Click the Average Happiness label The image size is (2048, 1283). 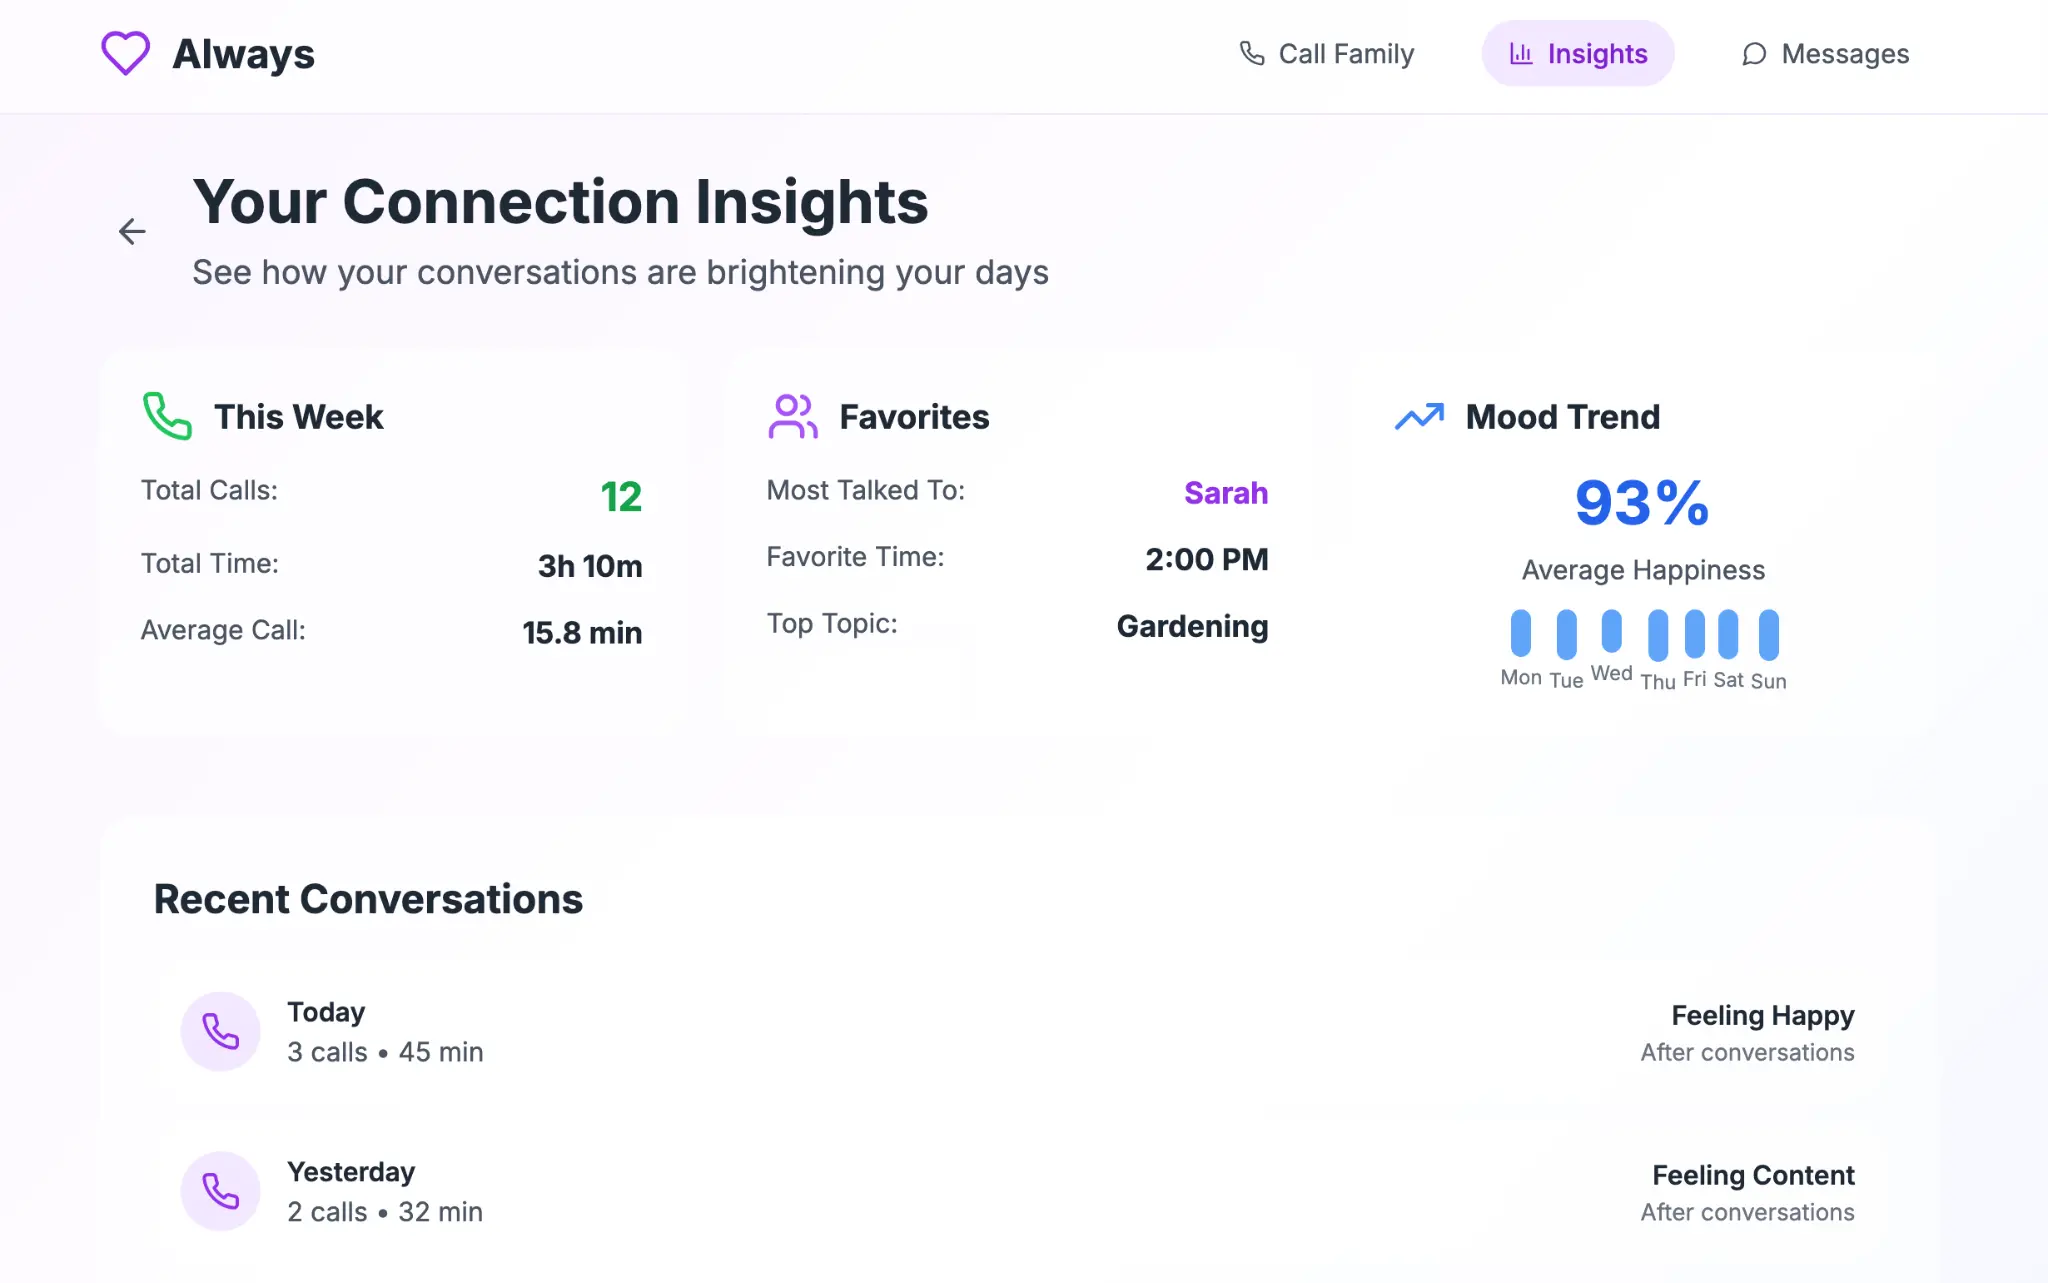[1643, 570]
